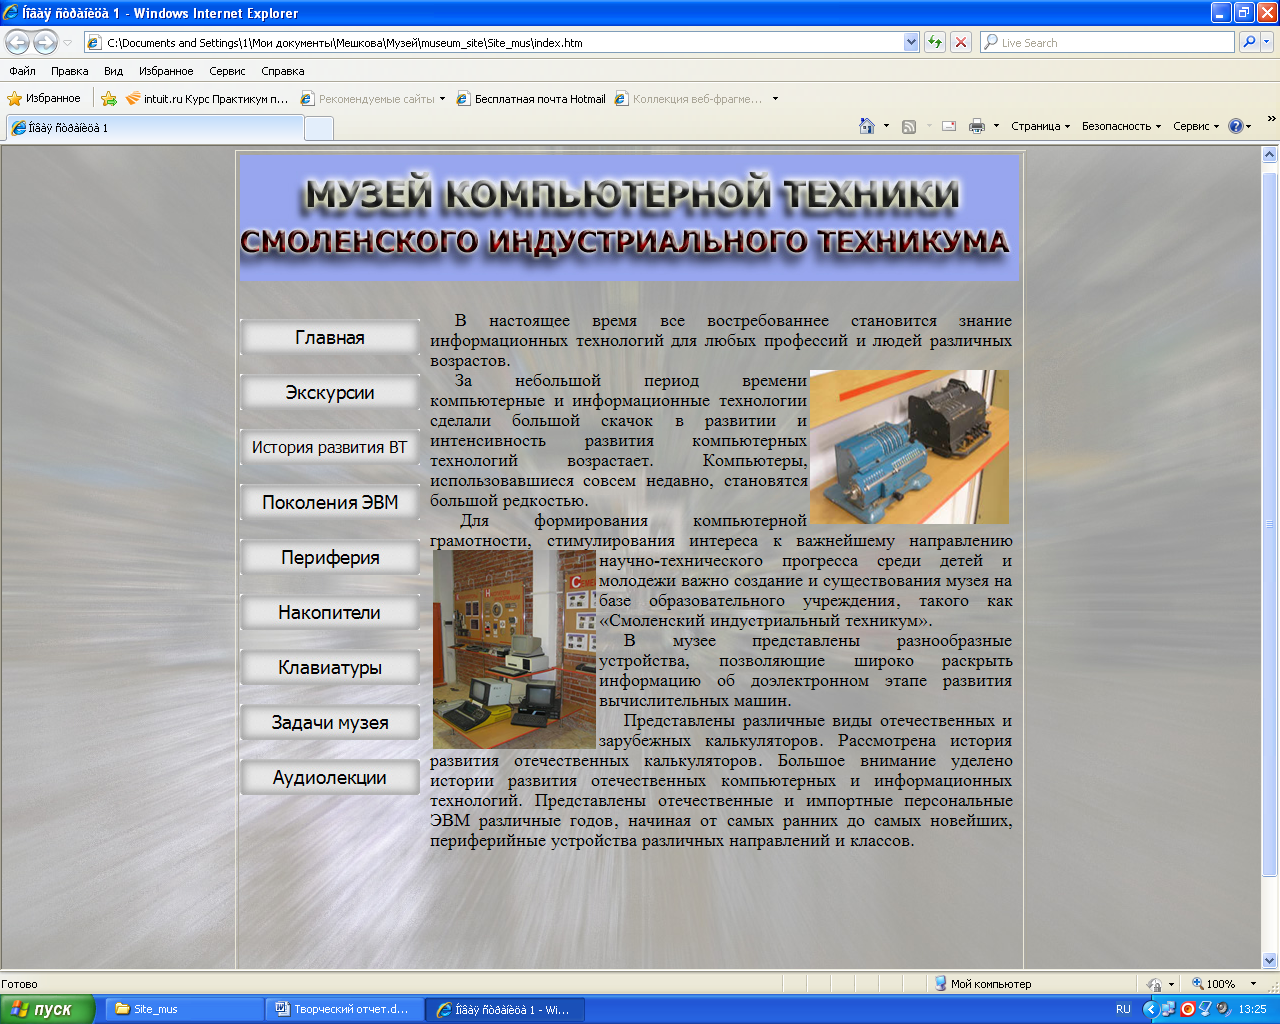Expand the «Рекомендуемые сайты» dropdown

point(442,99)
